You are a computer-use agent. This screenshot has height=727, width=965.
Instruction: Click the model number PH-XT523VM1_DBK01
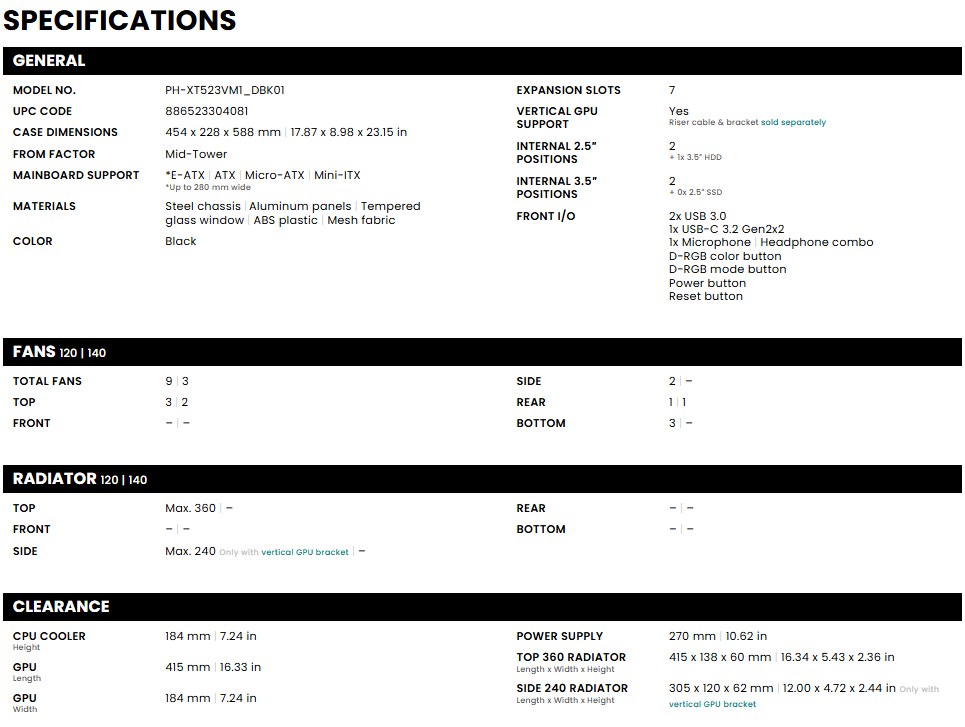tap(225, 90)
